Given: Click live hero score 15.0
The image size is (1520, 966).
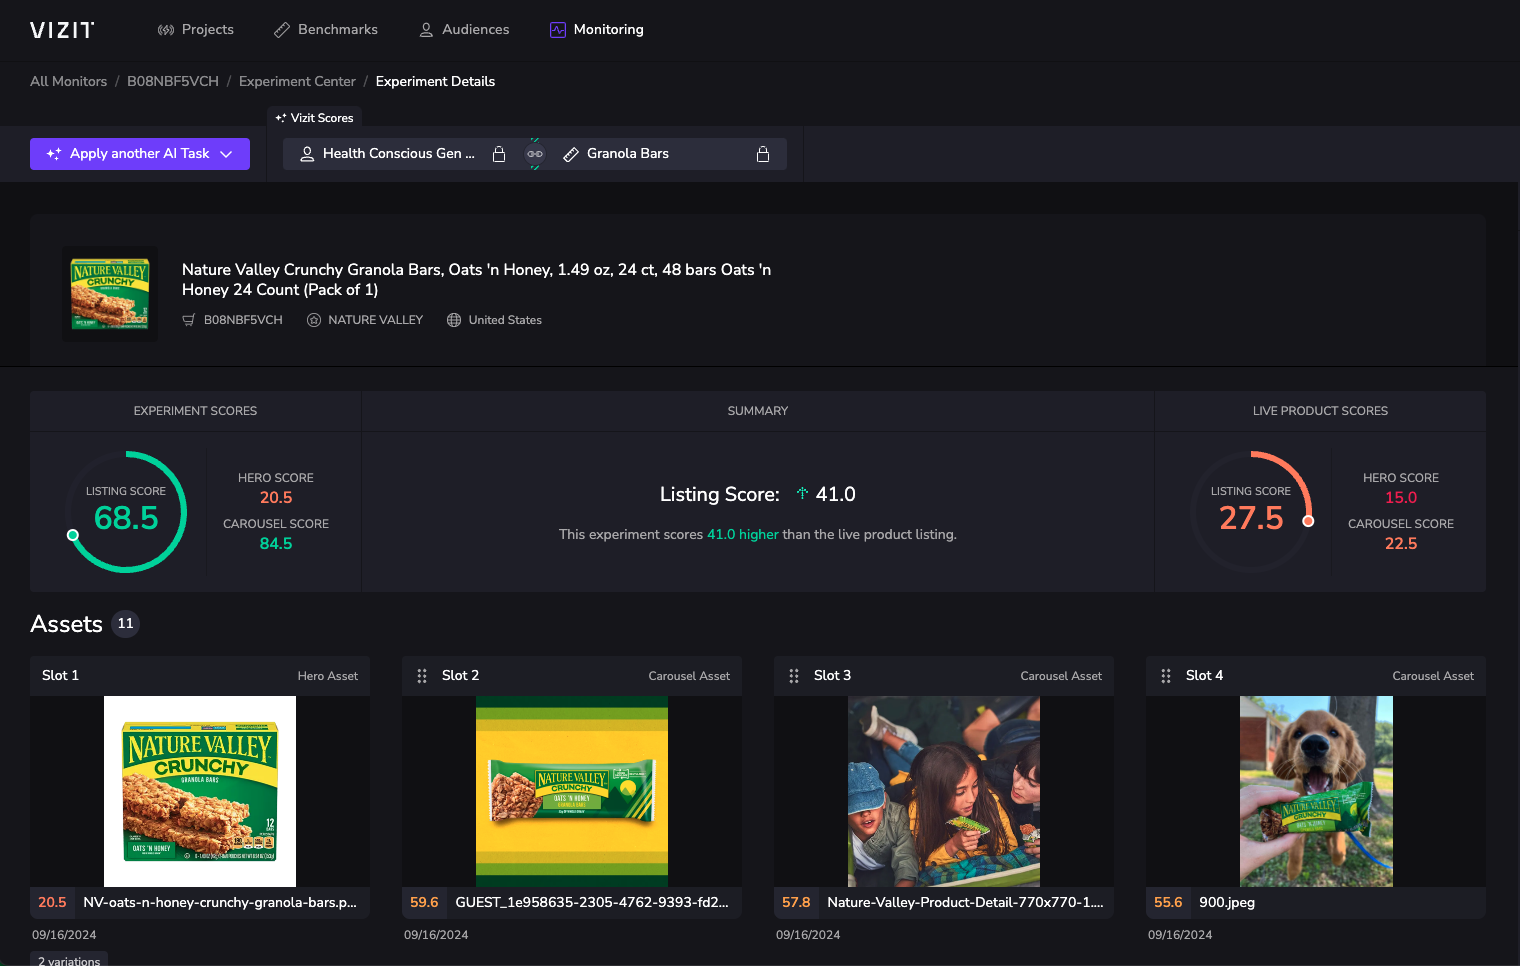Looking at the screenshot, I should pyautogui.click(x=1401, y=498).
